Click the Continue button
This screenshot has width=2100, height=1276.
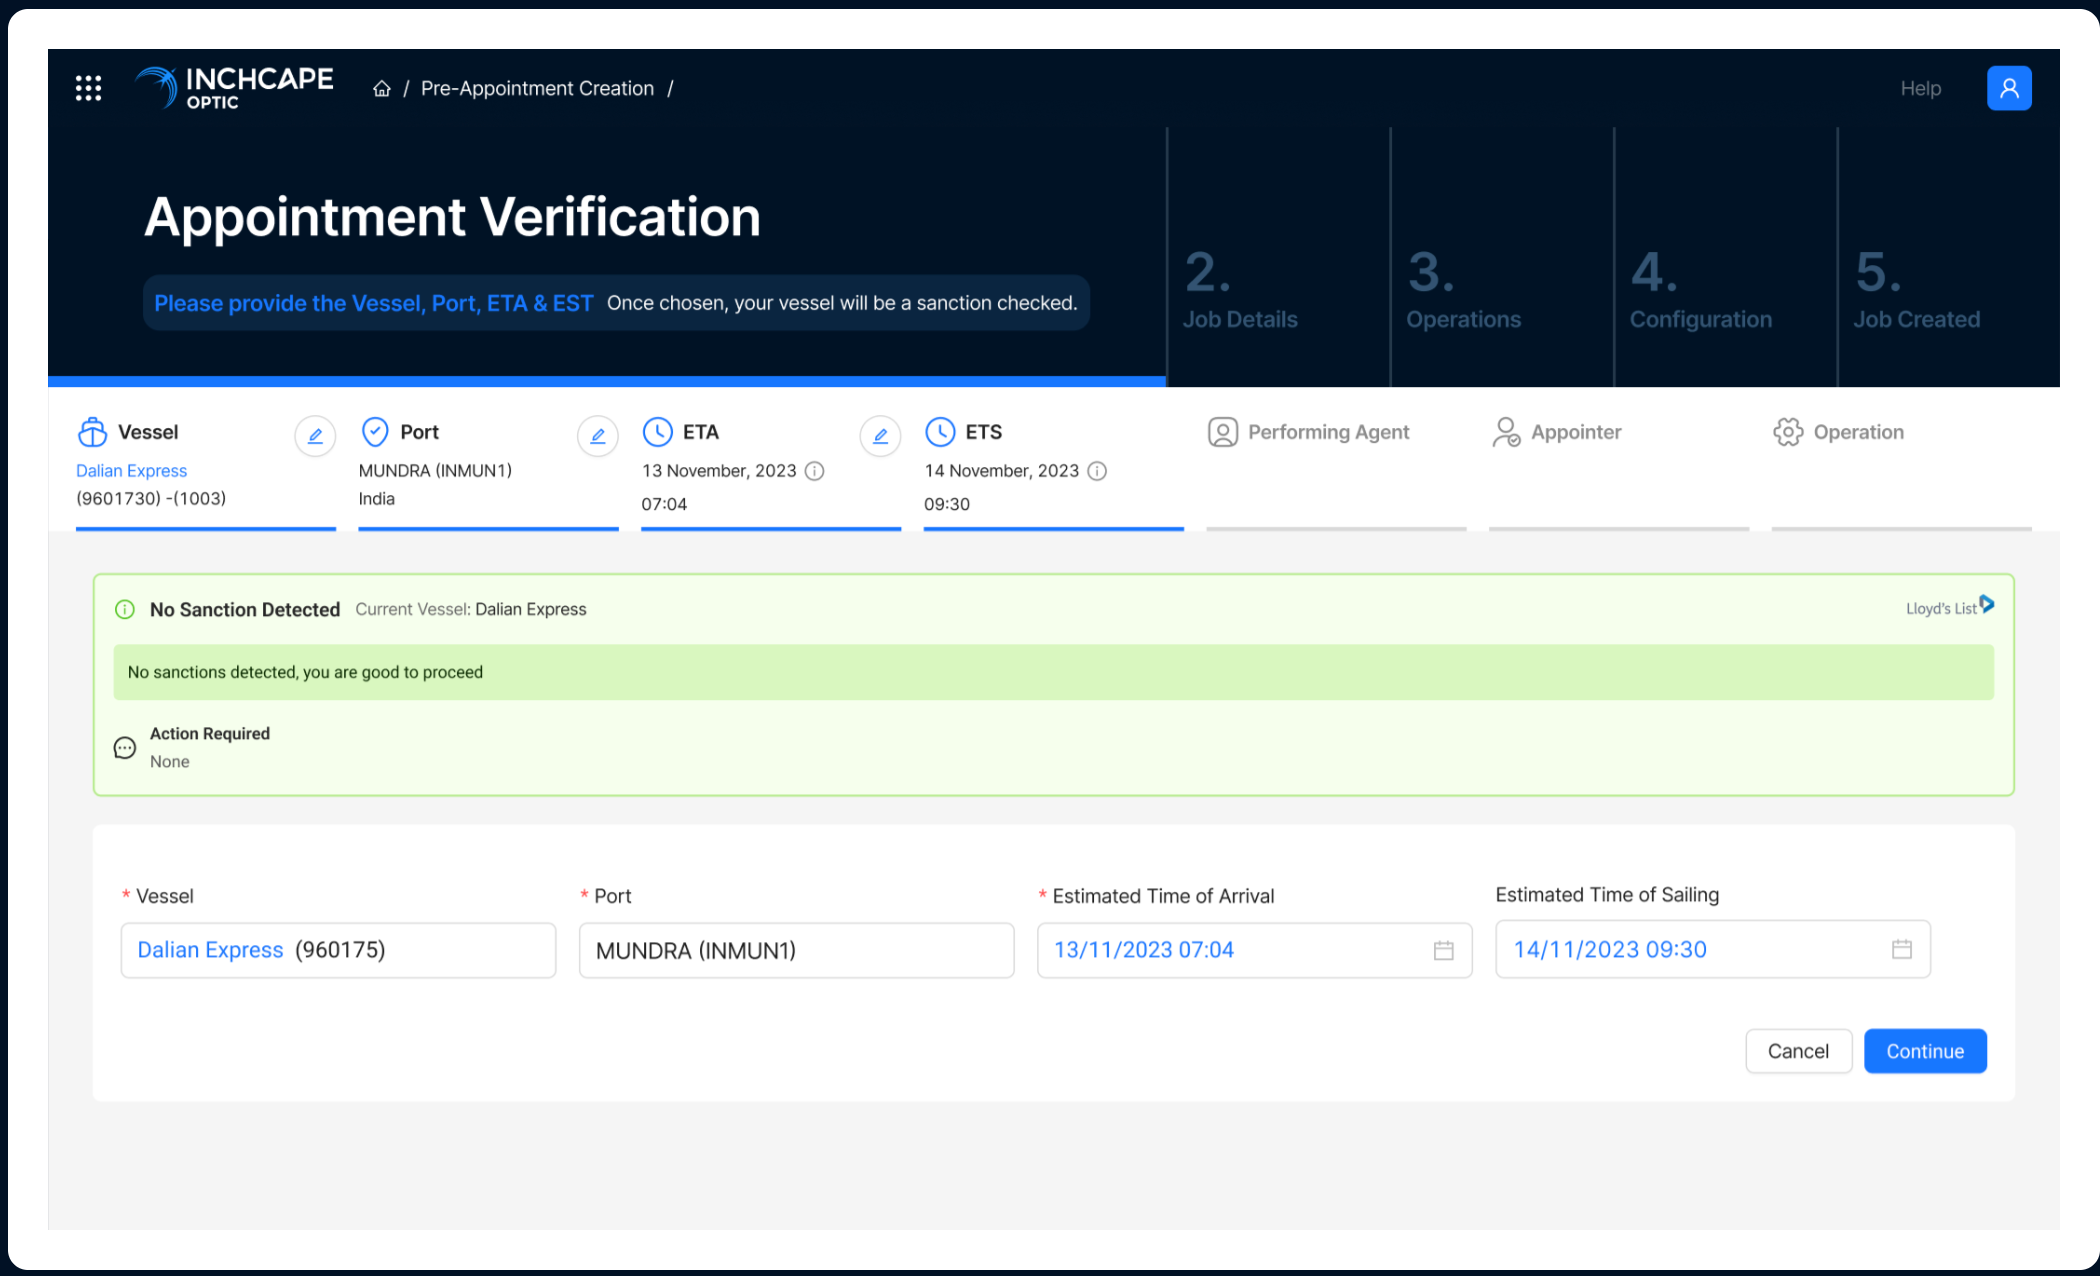(1925, 1051)
